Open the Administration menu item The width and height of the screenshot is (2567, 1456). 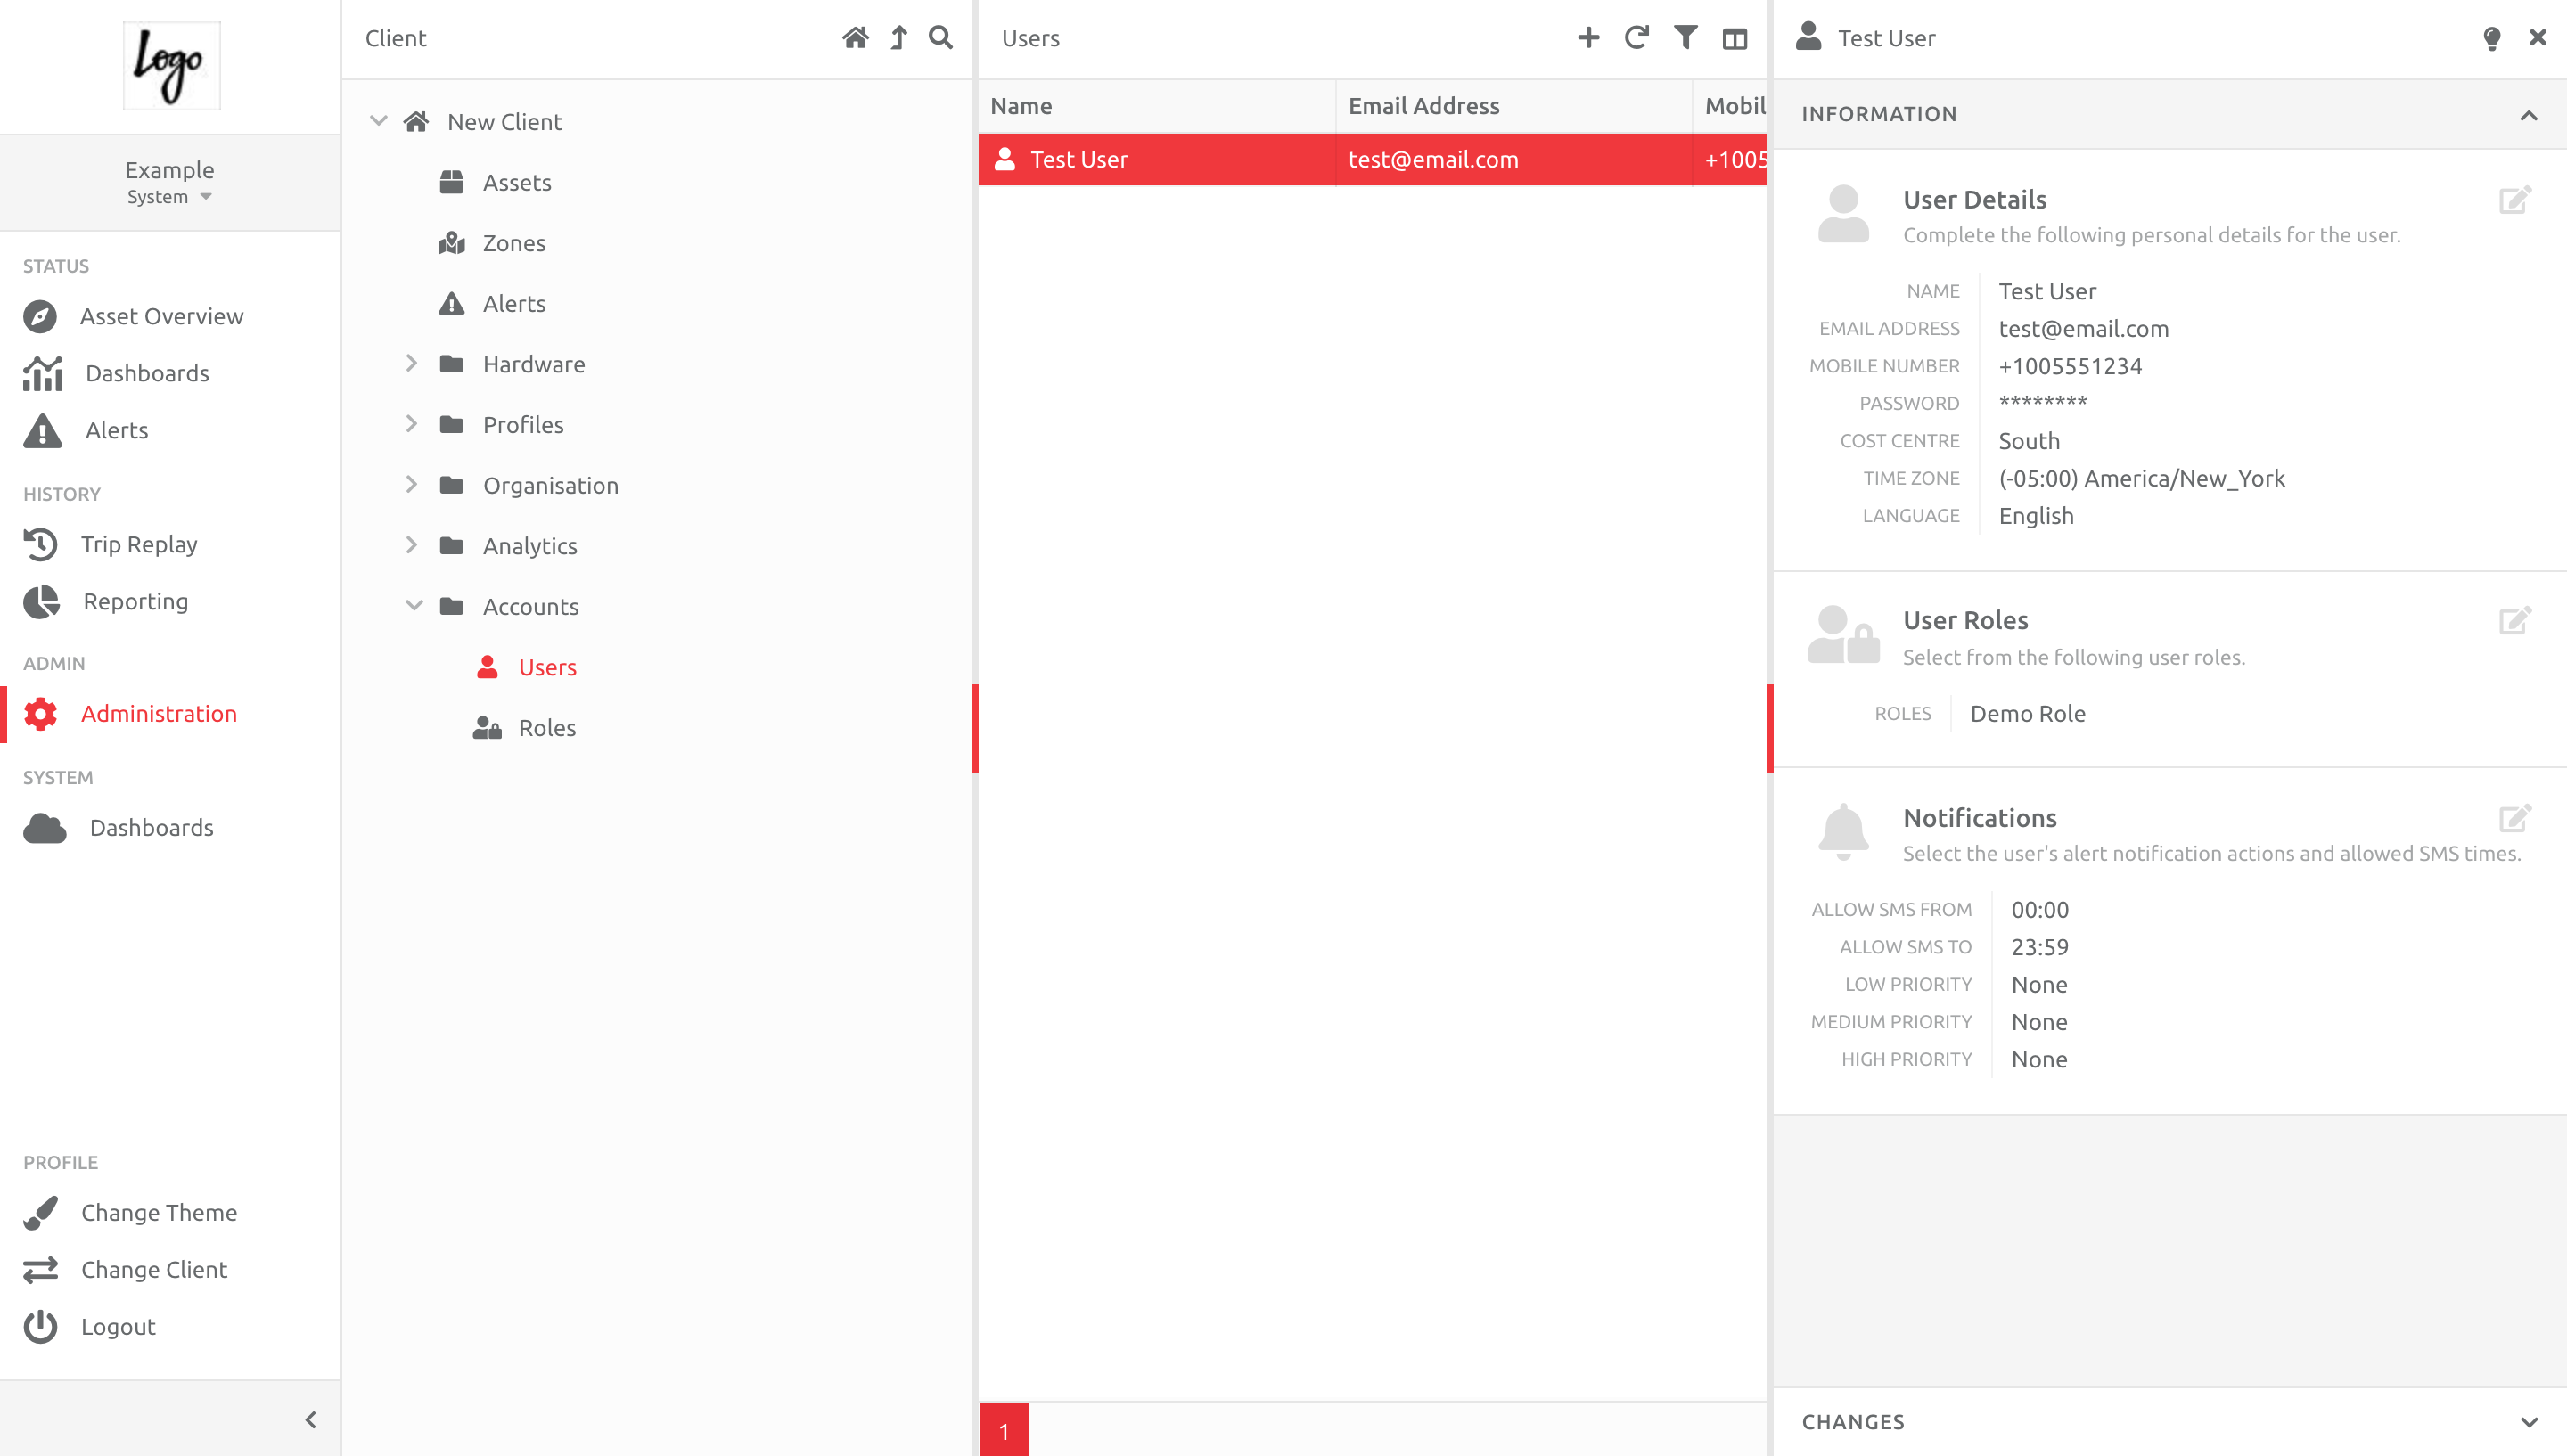(x=158, y=713)
